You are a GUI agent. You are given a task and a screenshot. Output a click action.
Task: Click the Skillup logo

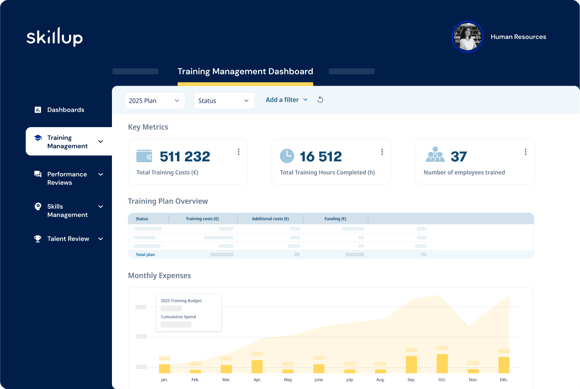click(x=55, y=37)
